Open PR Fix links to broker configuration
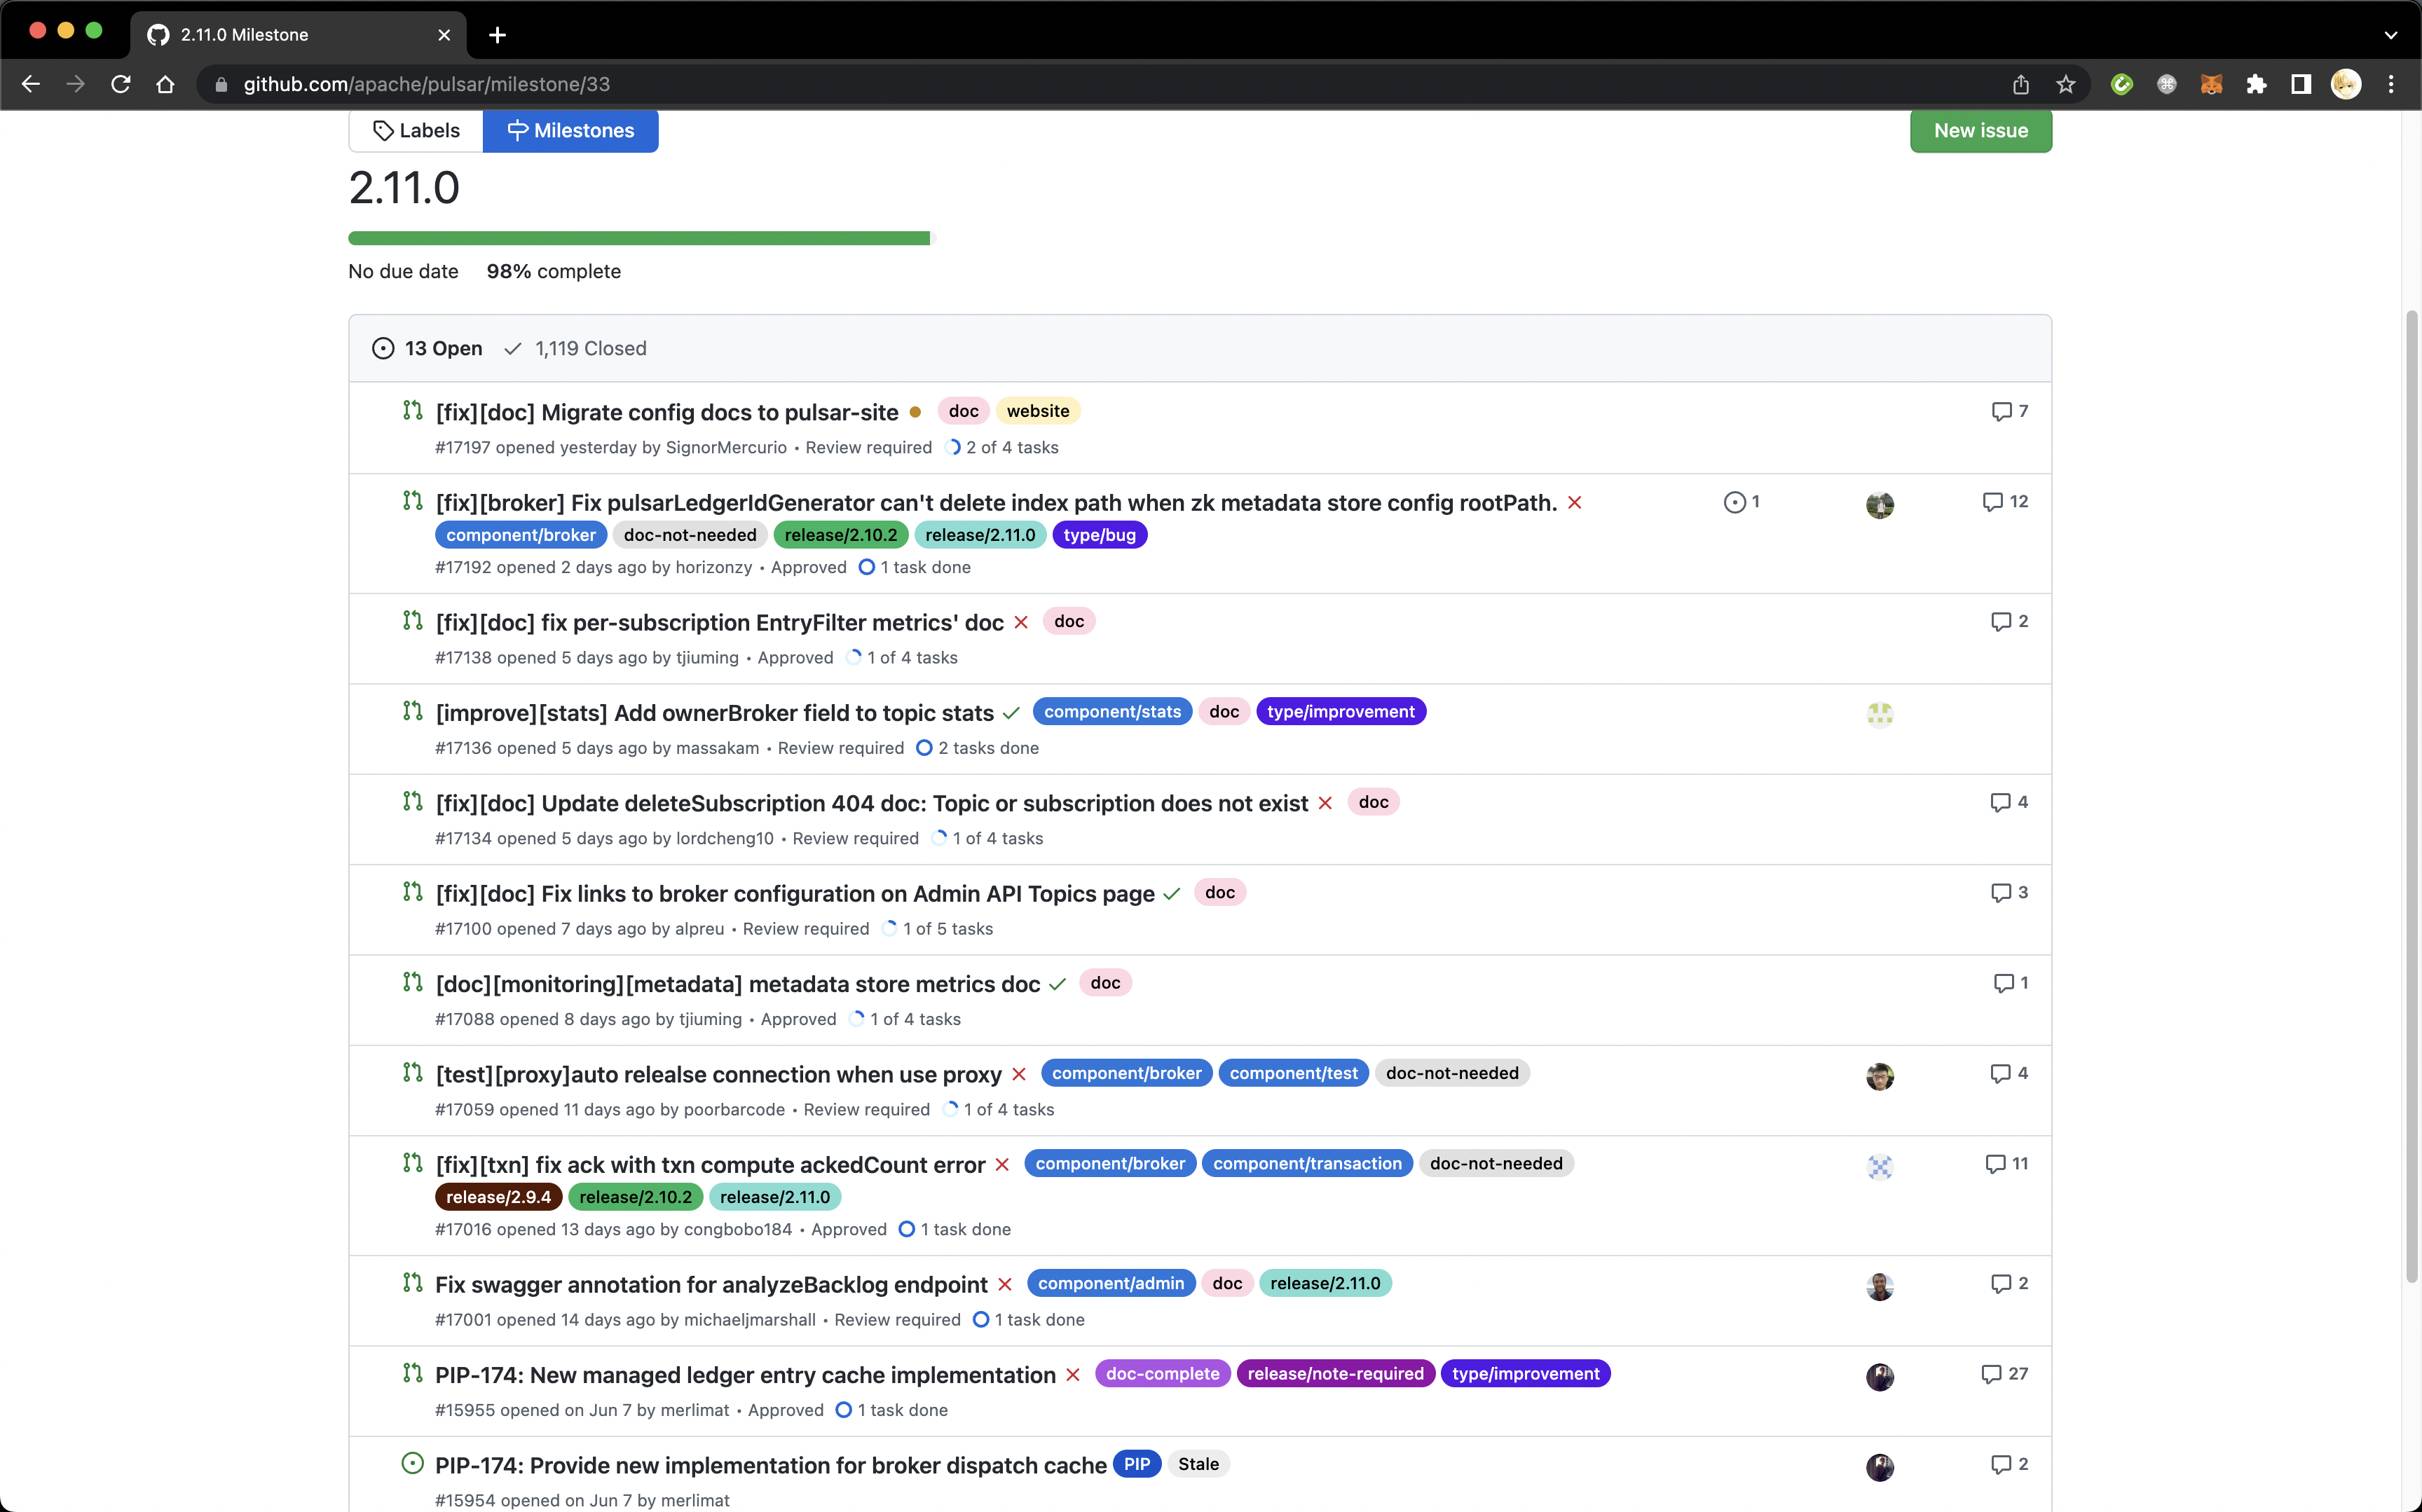 795,893
